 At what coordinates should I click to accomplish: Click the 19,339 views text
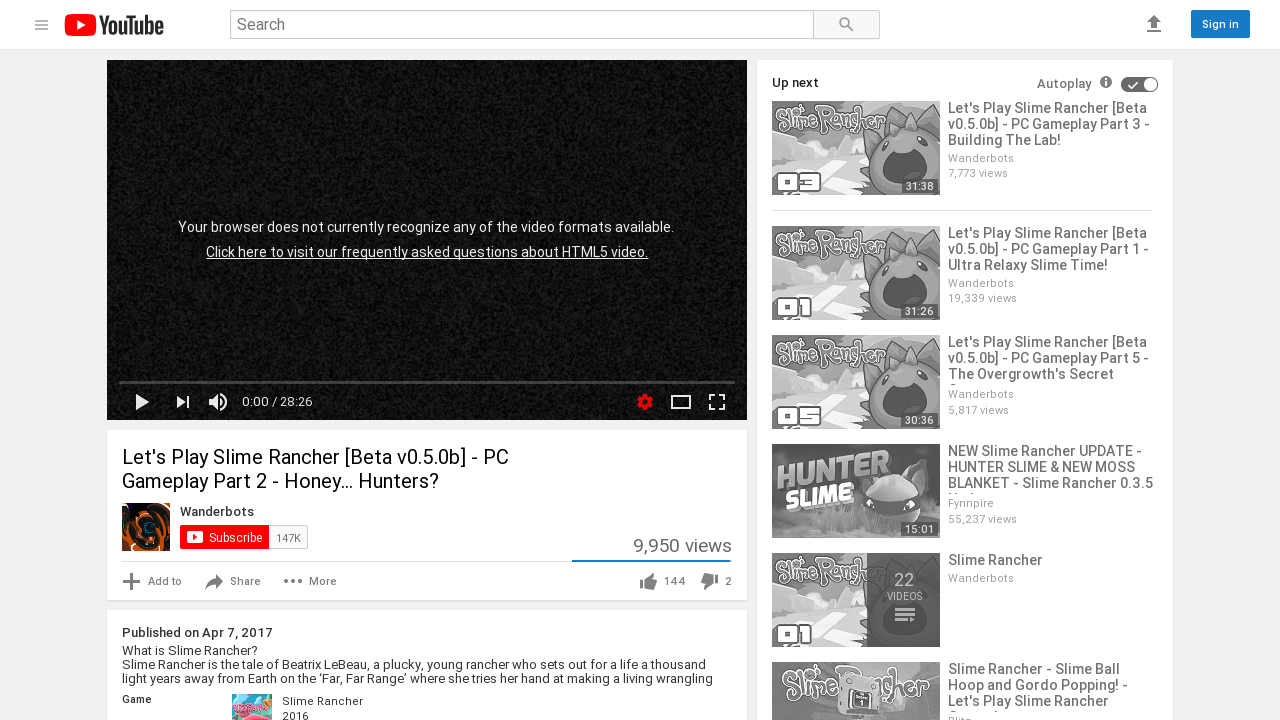[982, 298]
